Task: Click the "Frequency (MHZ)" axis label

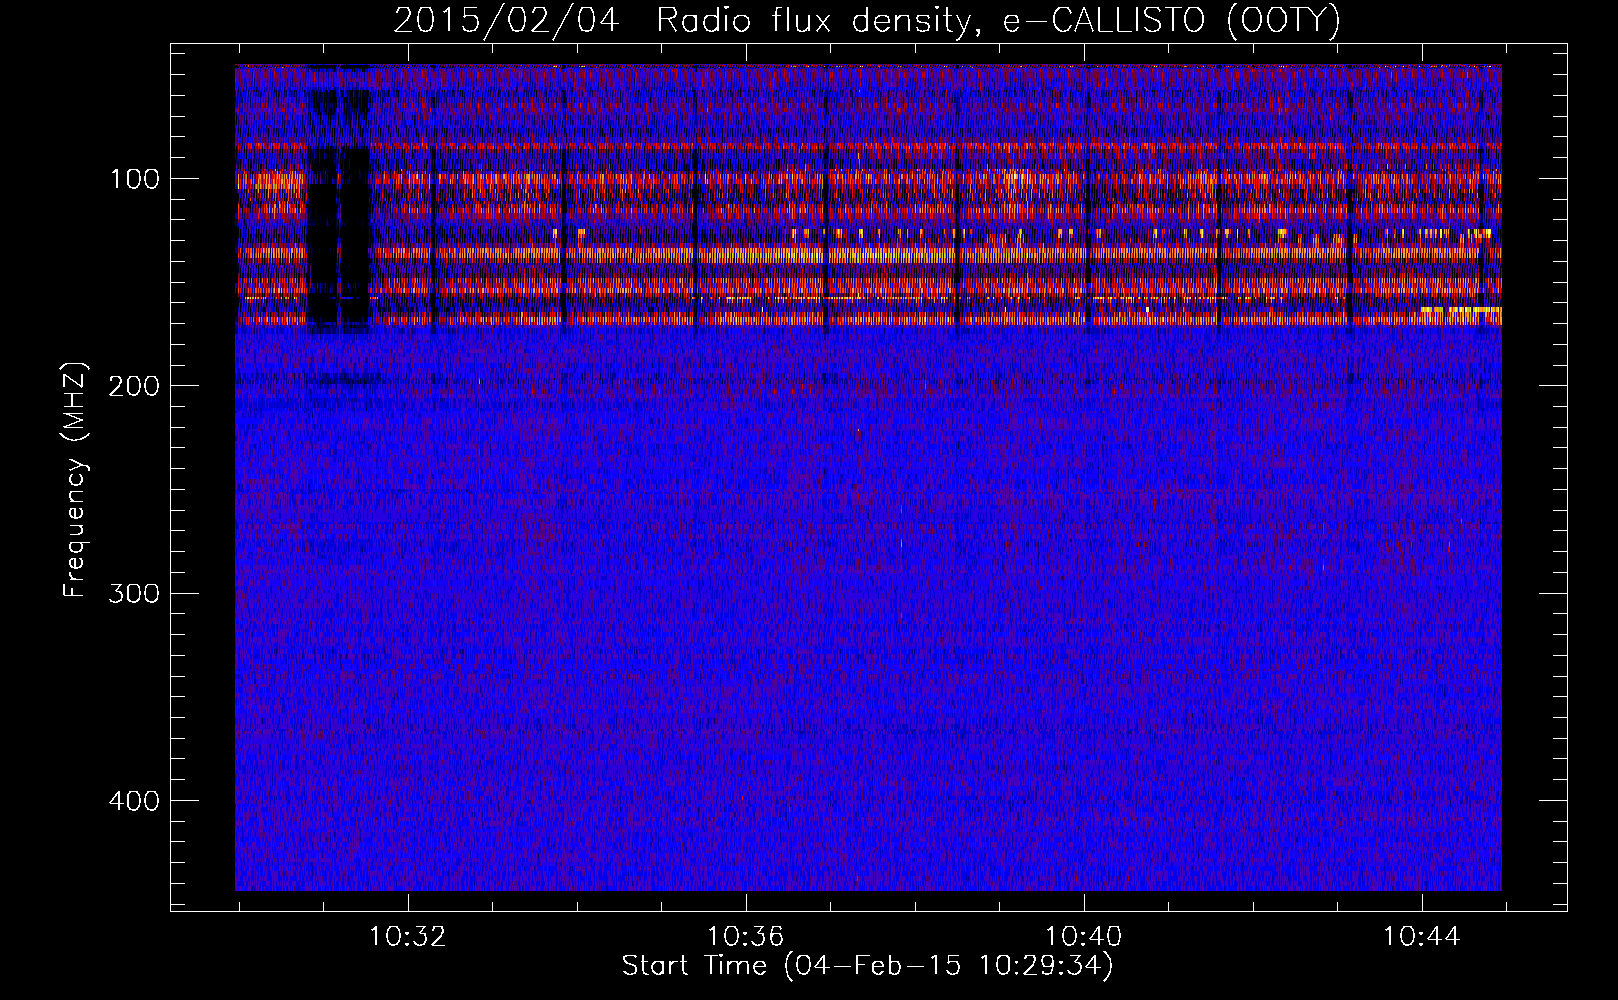Action: click(75, 481)
